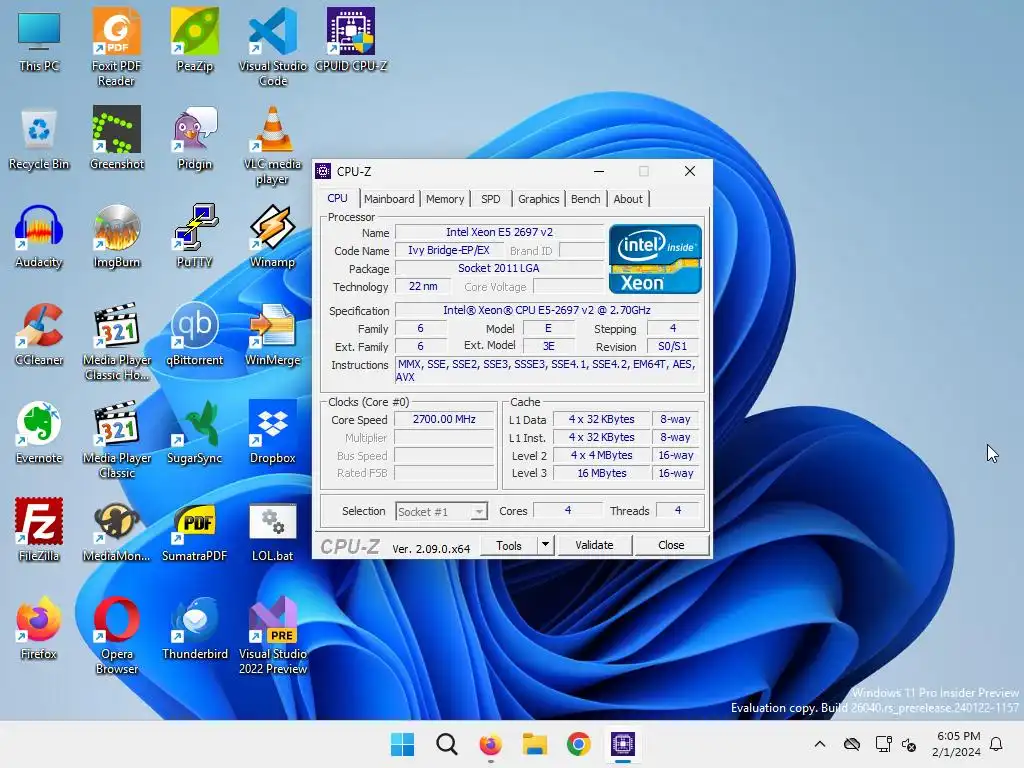Expand the Tools dropdown arrow
1024x768 pixels.
coord(545,545)
